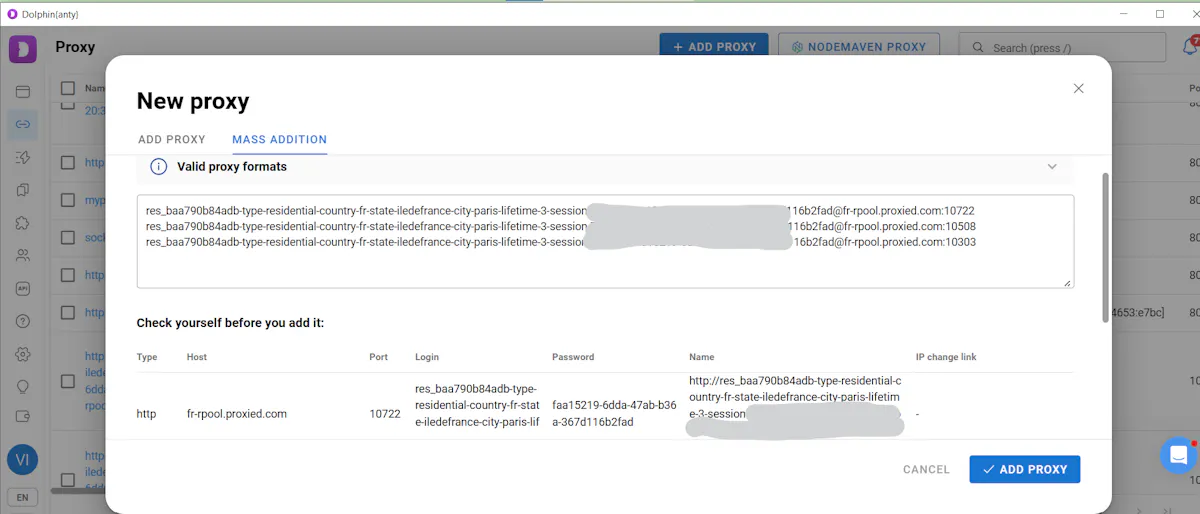Click the + ADD PROXY button in top toolbar
Screen dimensions: 1200x514
[714, 46]
